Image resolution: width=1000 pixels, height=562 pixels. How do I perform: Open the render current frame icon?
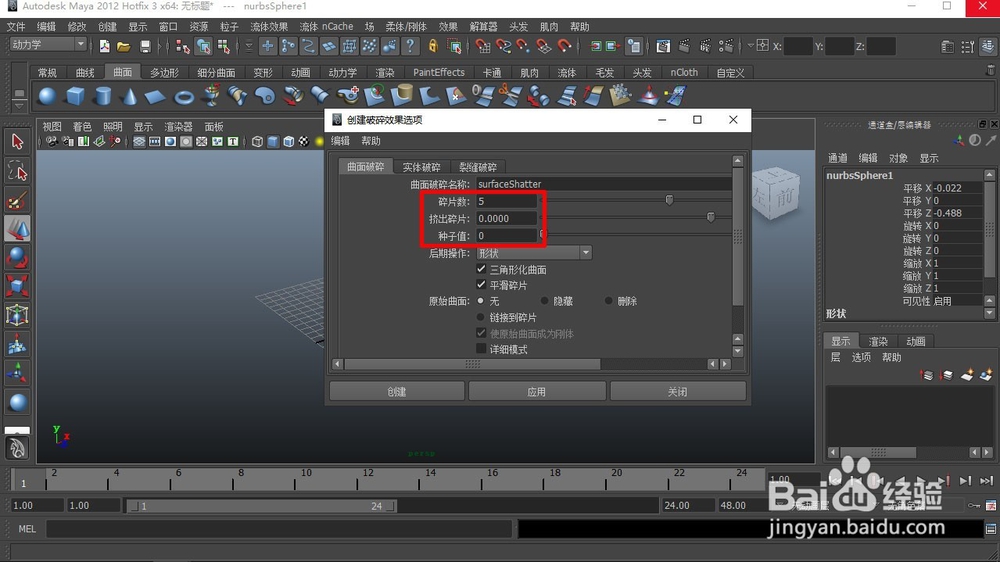coord(684,46)
